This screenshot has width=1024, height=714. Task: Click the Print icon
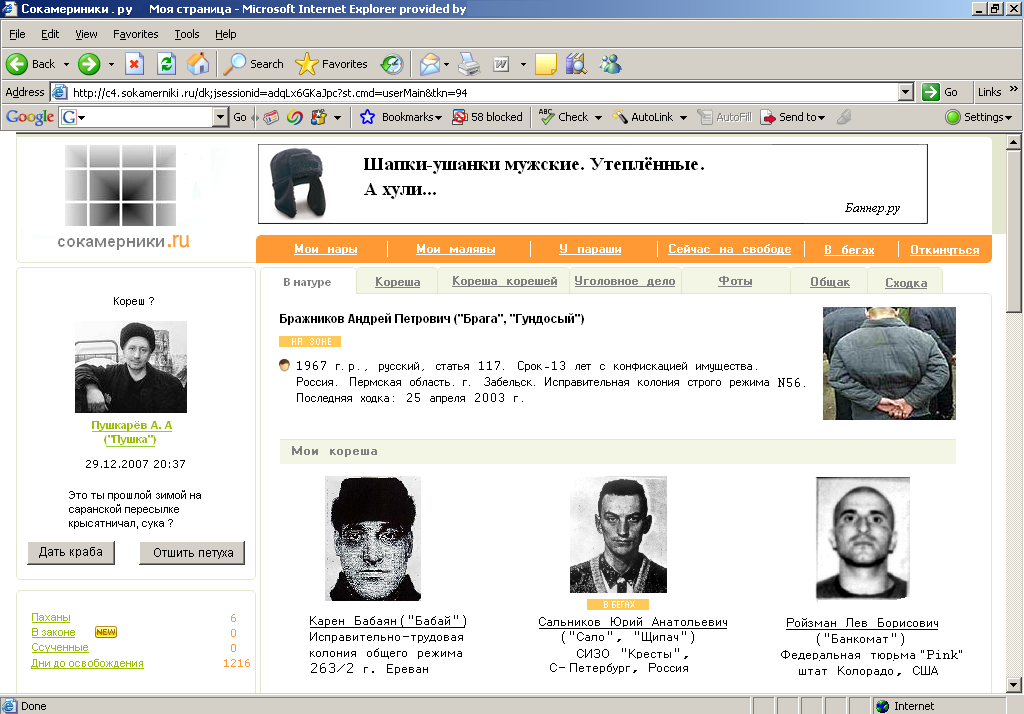[469, 64]
